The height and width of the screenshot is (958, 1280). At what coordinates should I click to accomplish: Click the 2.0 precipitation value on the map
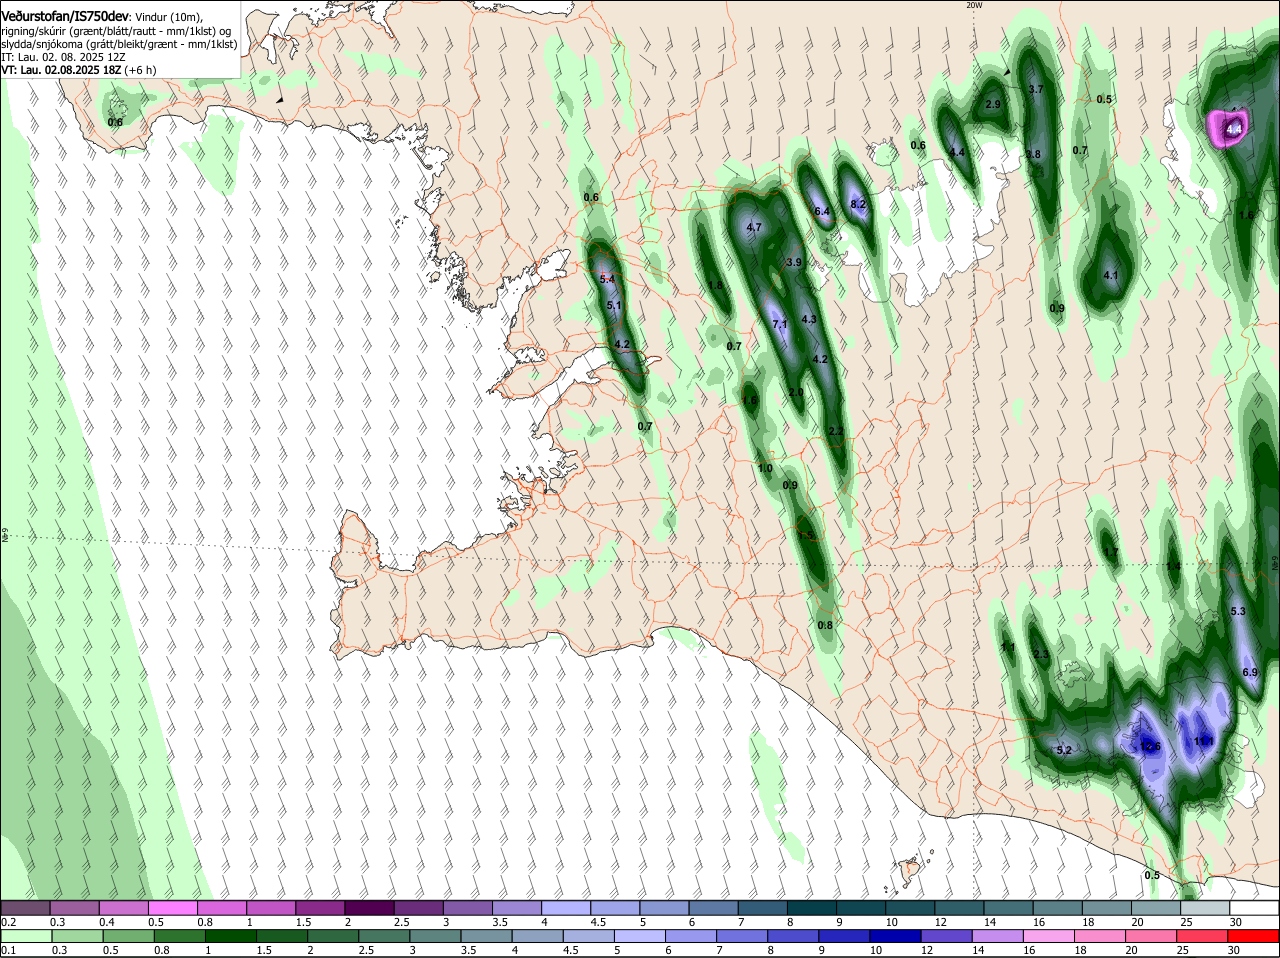796,392
